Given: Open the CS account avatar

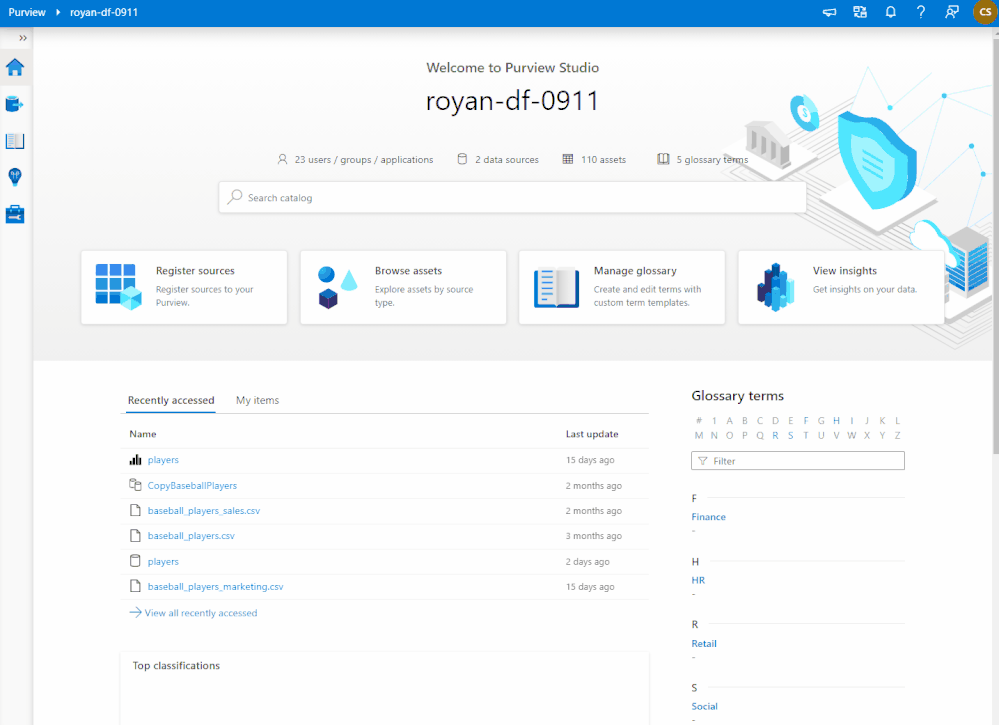Looking at the screenshot, I should pos(985,12).
